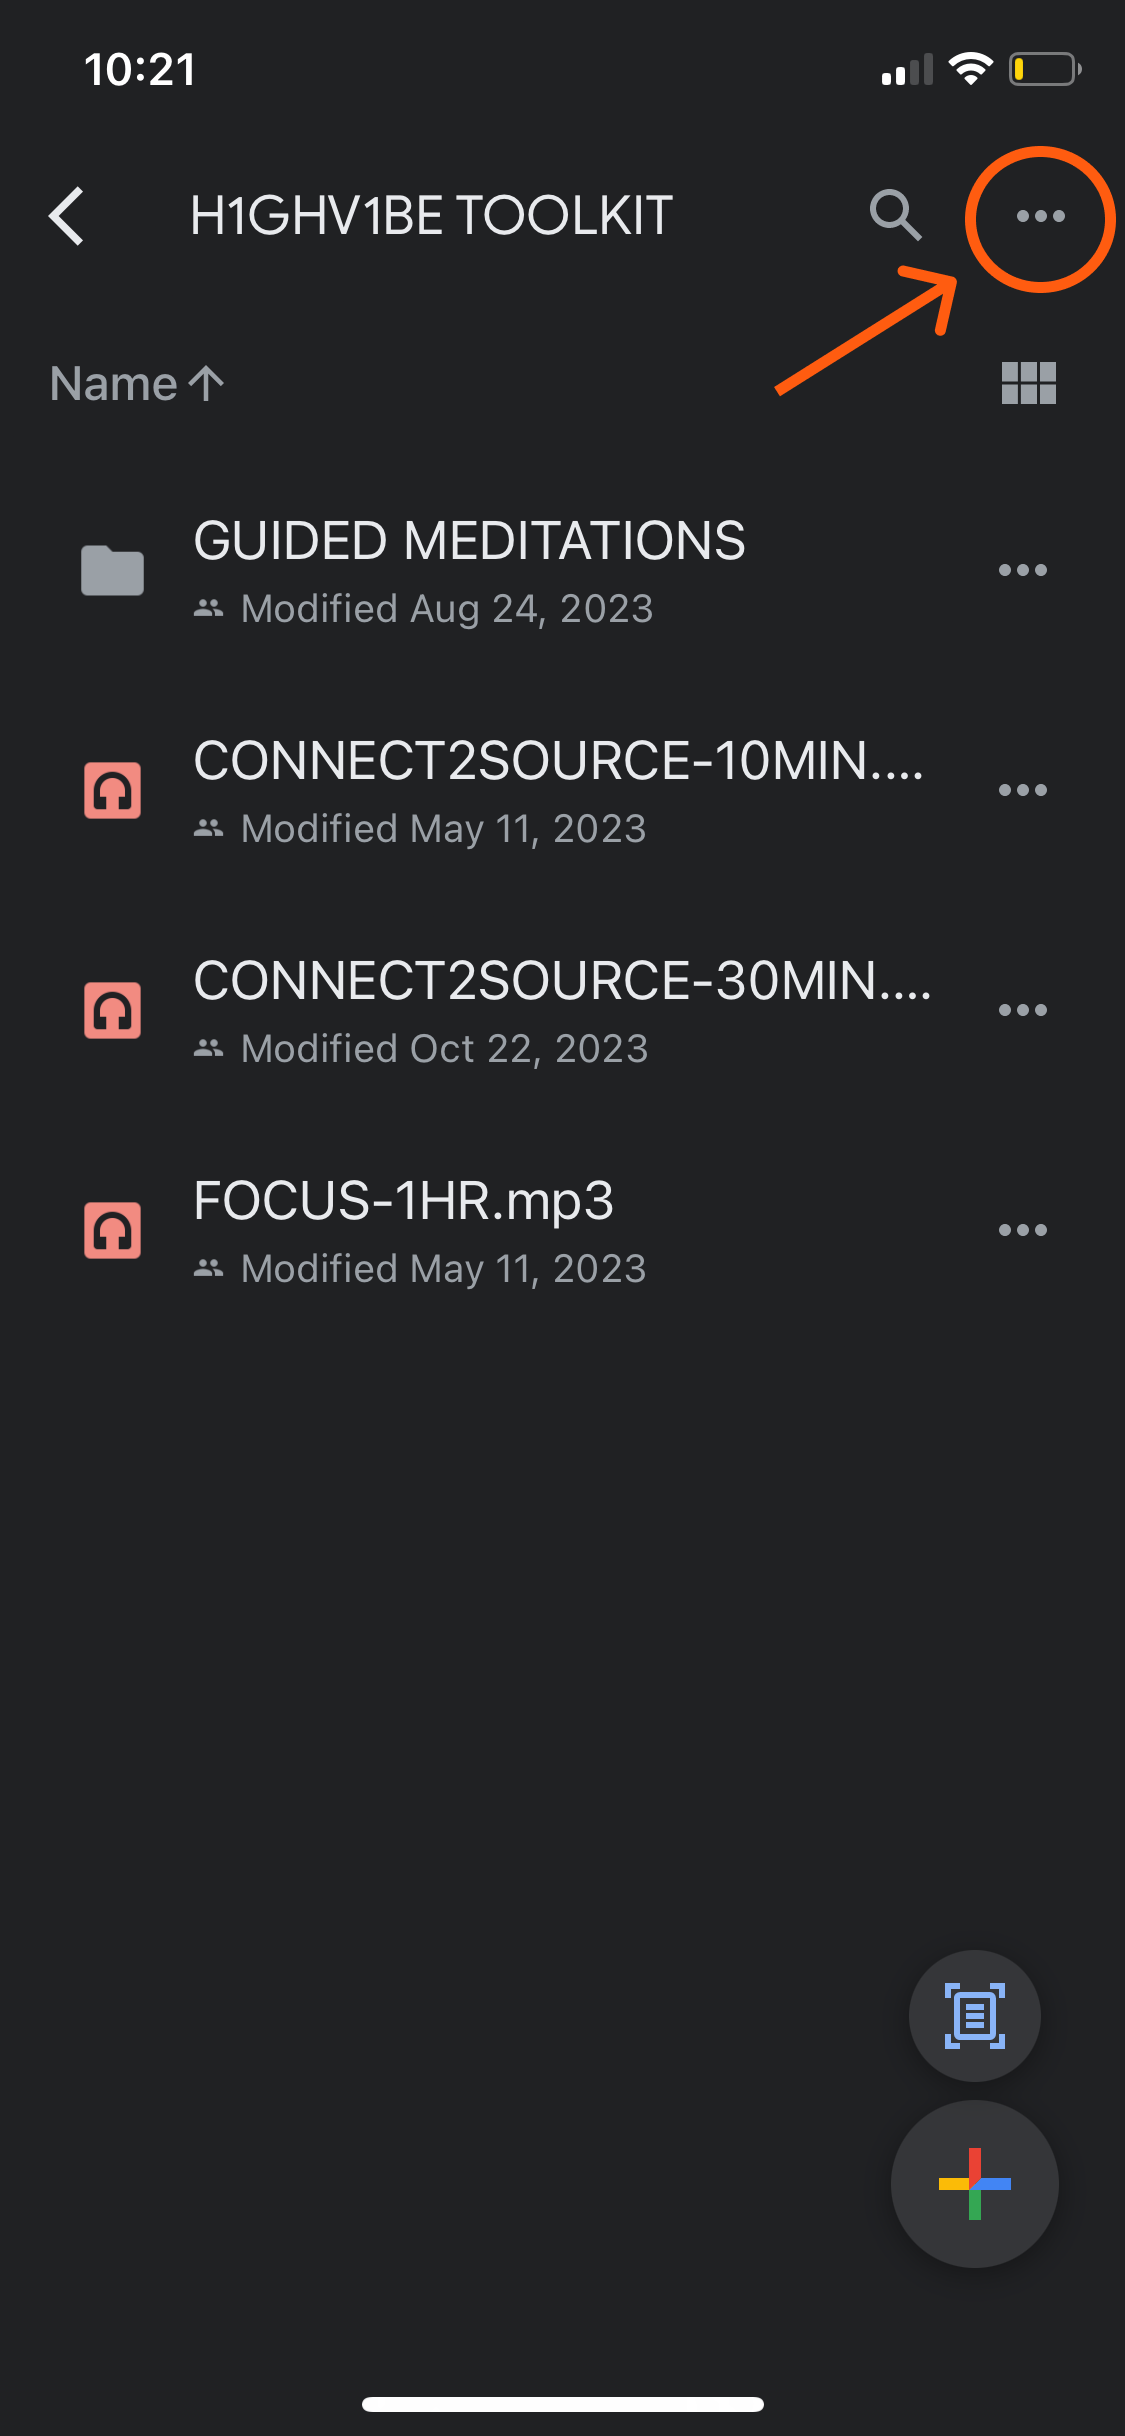This screenshot has width=1125, height=2436.
Task: Tap the H1GHV1BE TOOLKIT folder title
Action: pos(431,216)
